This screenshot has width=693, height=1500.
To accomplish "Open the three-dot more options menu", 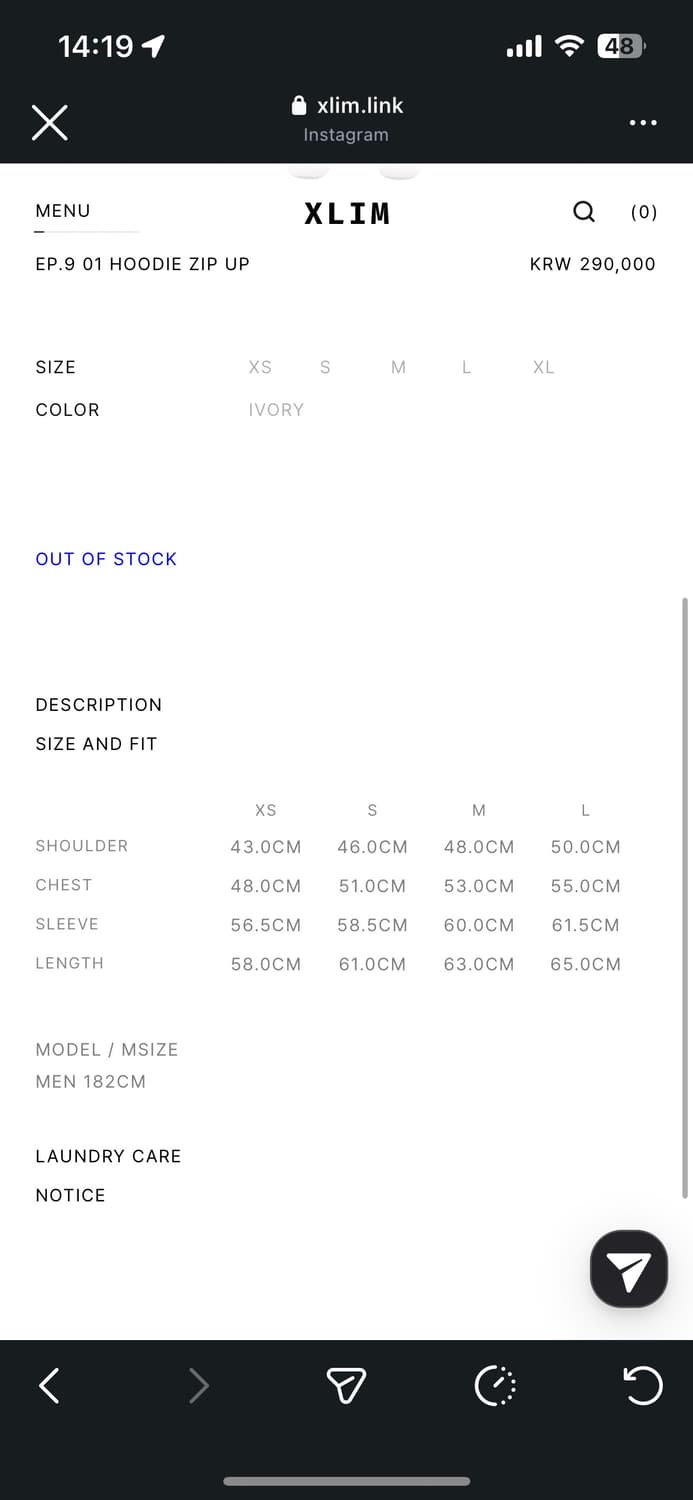I will (x=643, y=123).
